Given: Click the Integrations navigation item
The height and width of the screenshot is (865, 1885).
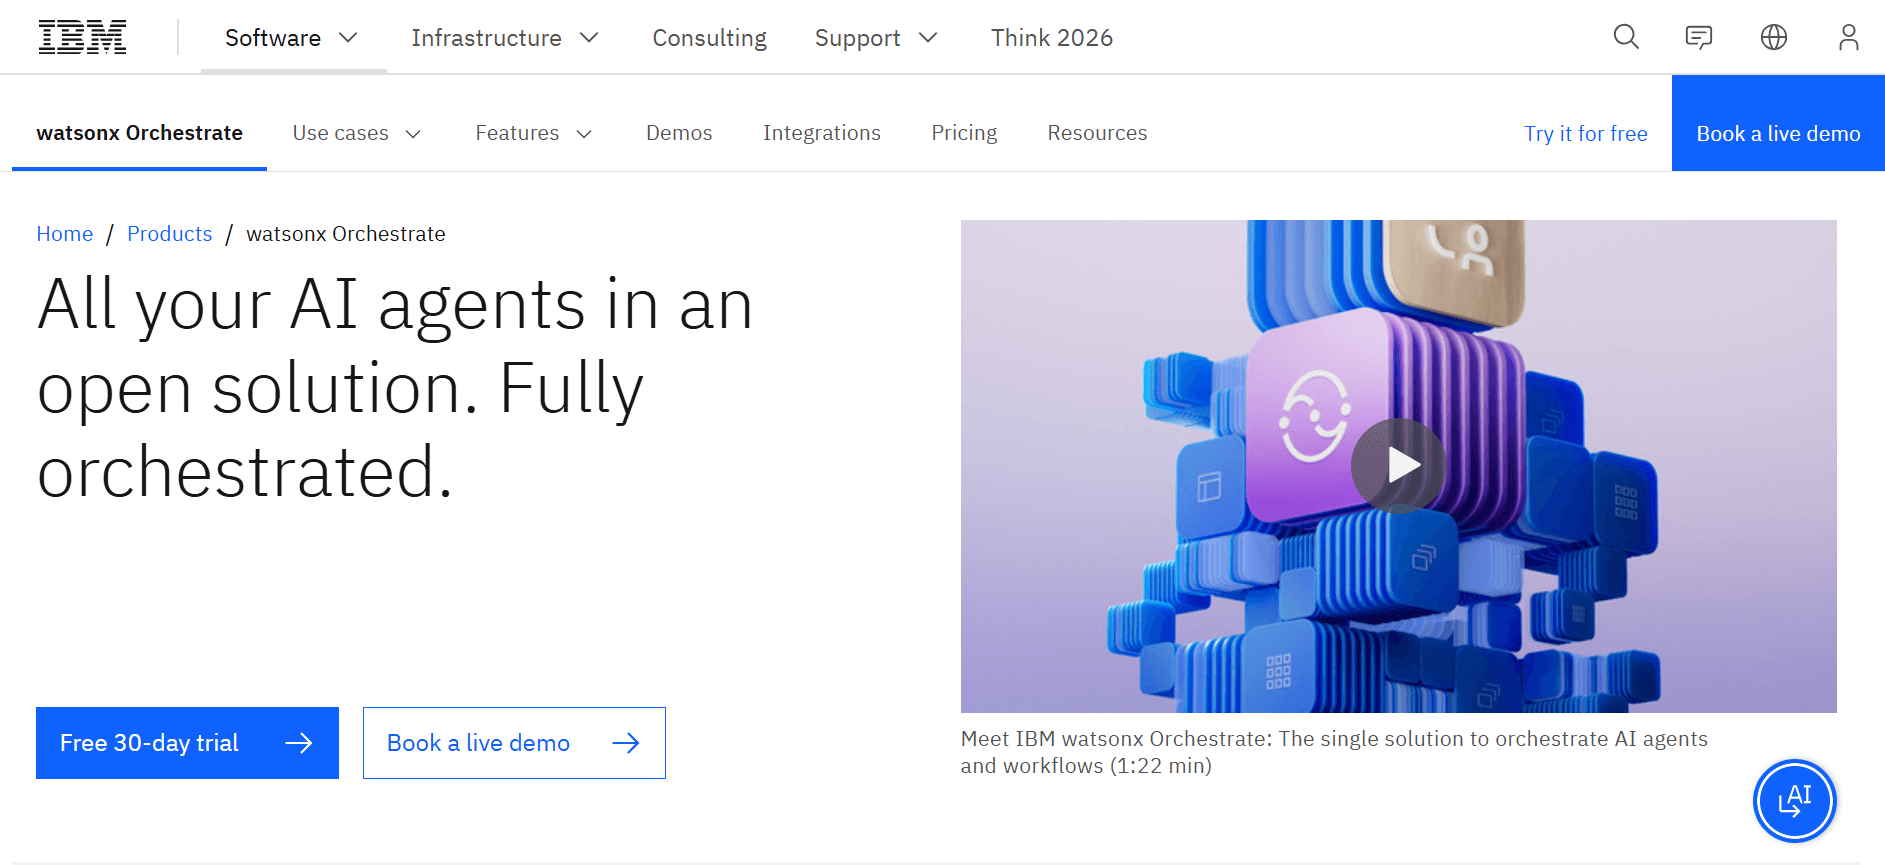Looking at the screenshot, I should [821, 133].
